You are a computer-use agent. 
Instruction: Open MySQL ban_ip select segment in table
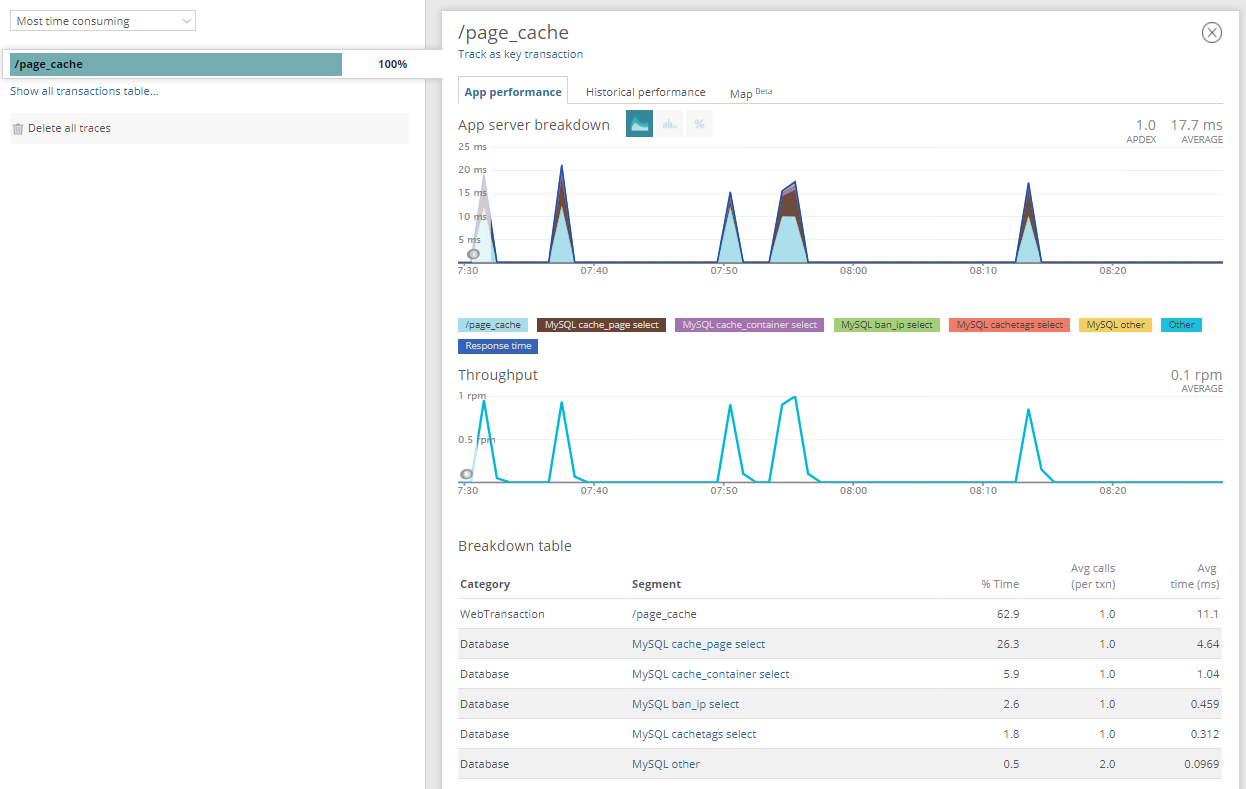click(685, 704)
